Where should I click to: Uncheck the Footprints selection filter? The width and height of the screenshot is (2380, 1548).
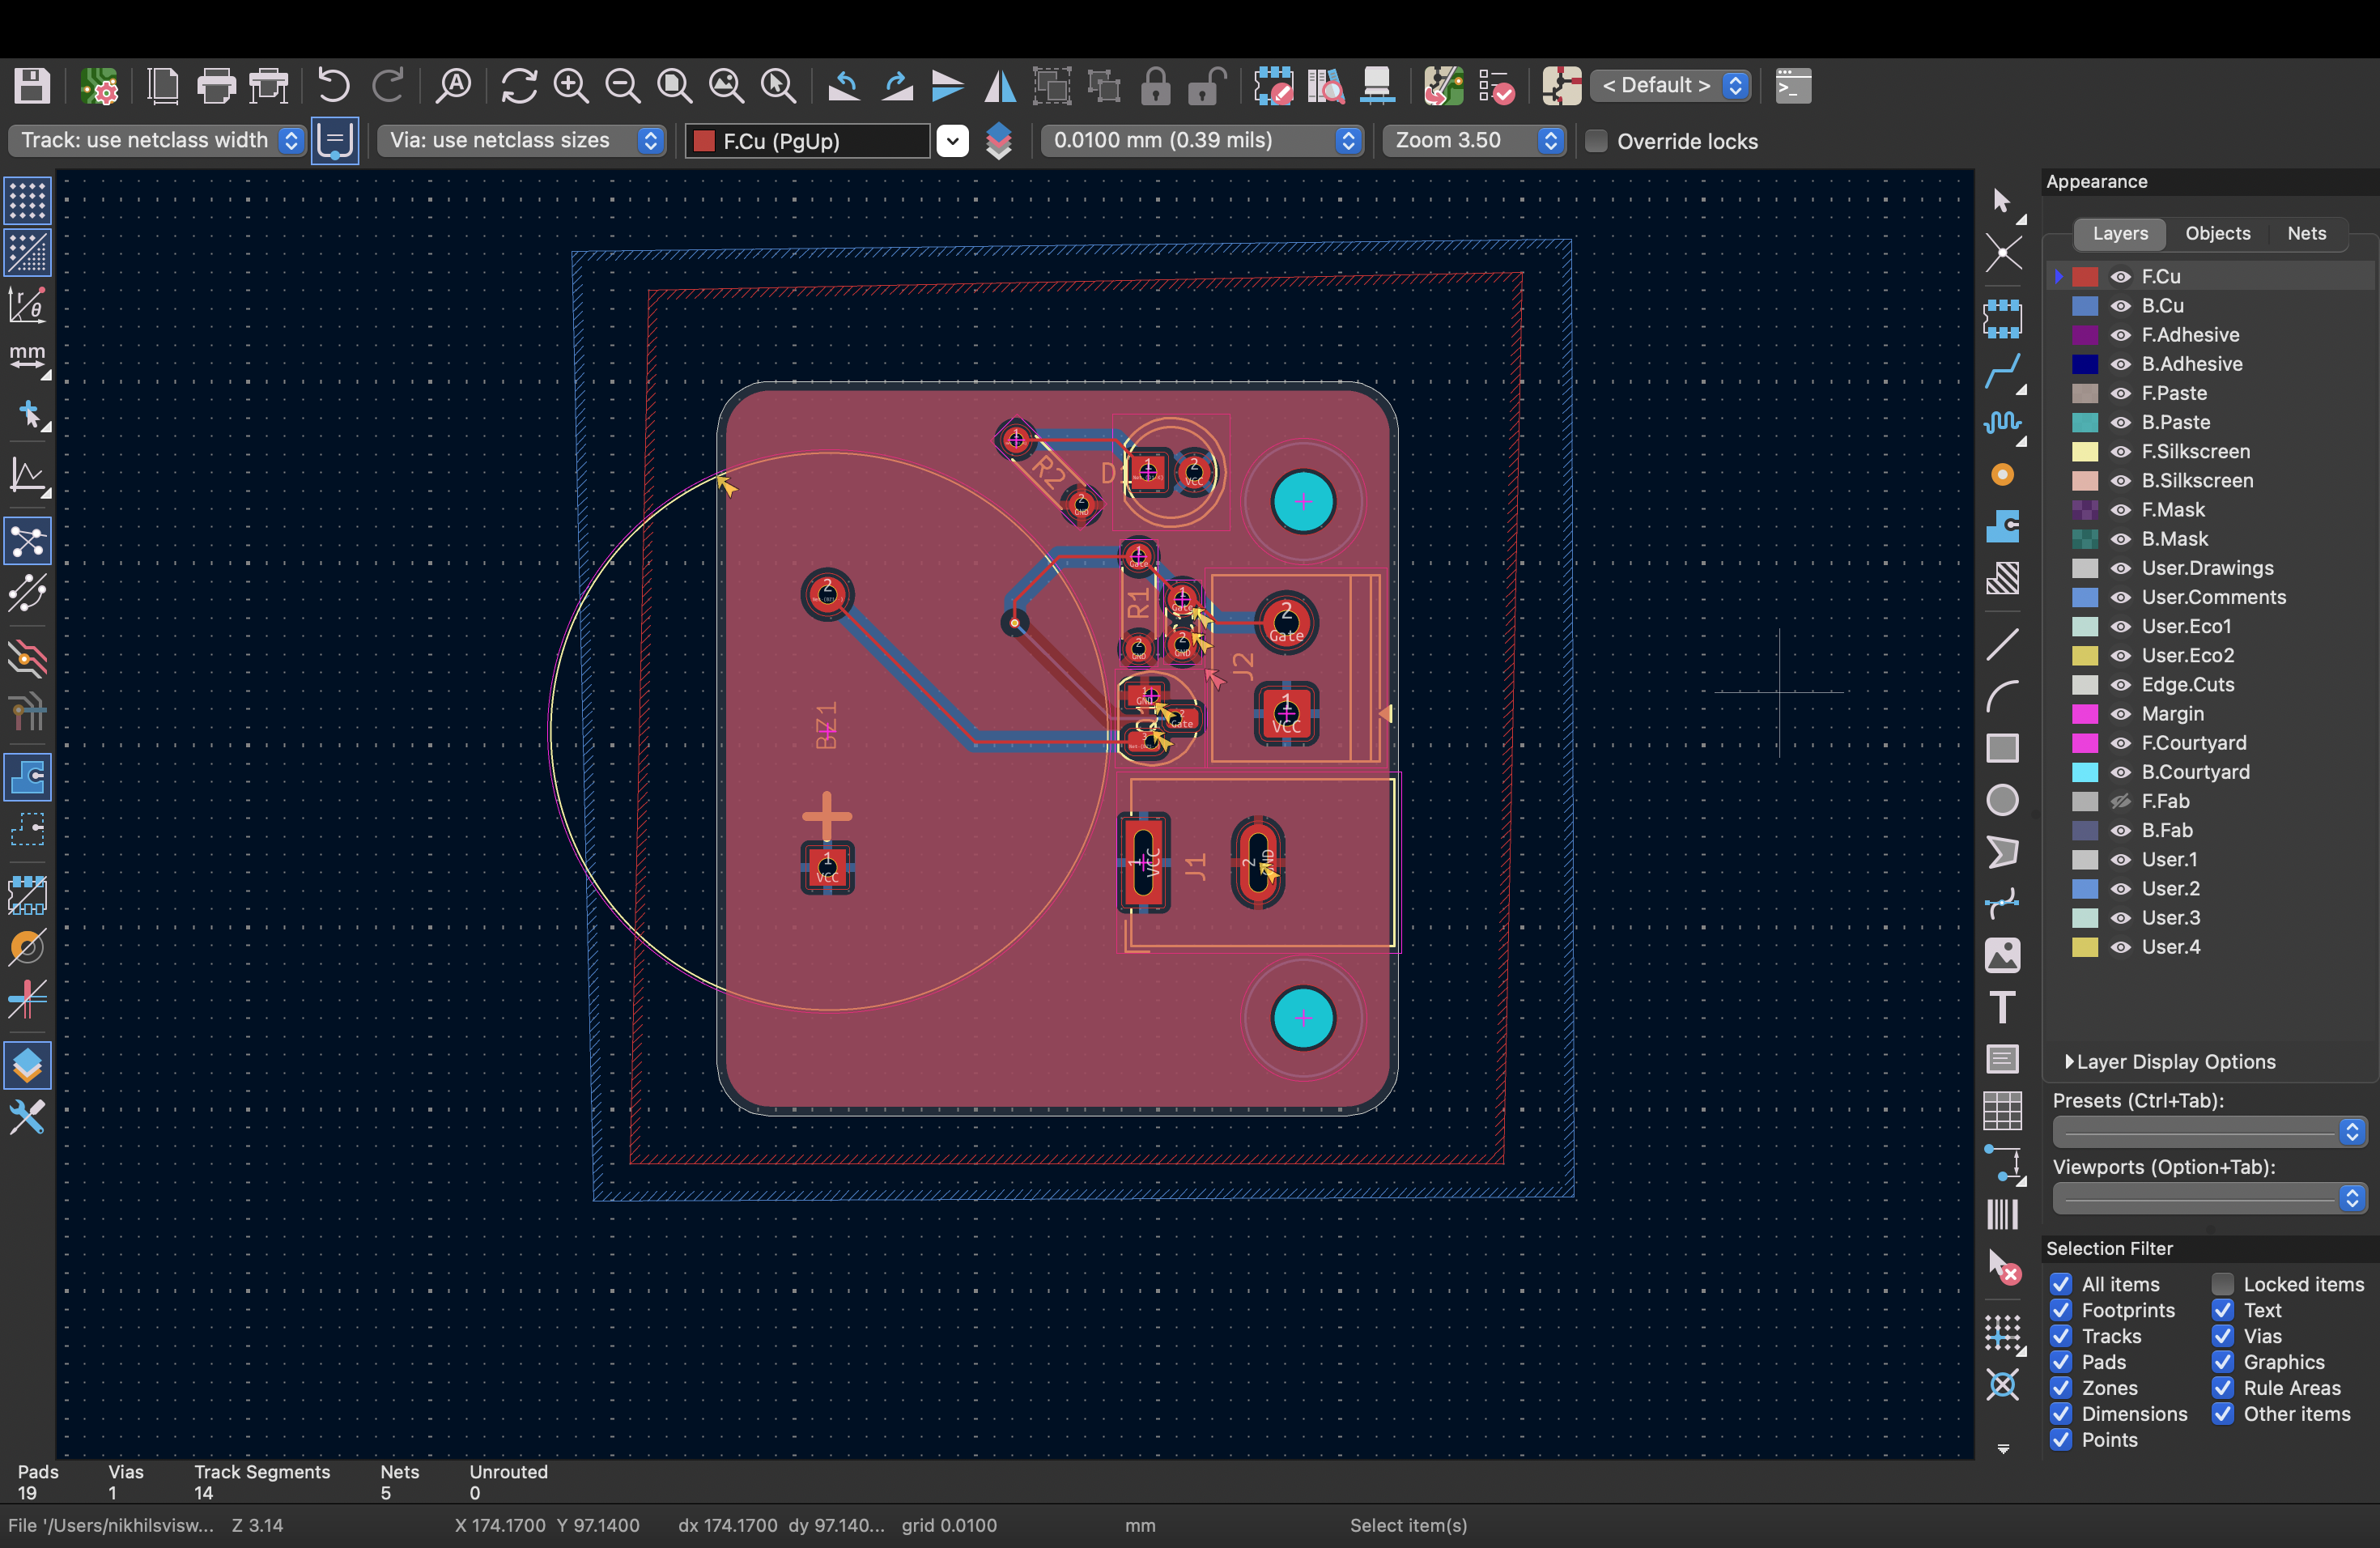(2061, 1310)
